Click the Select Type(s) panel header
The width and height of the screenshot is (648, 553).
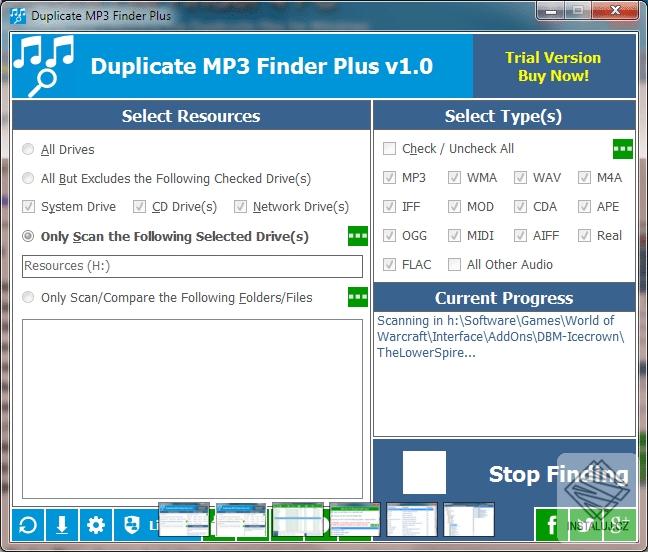(x=504, y=116)
